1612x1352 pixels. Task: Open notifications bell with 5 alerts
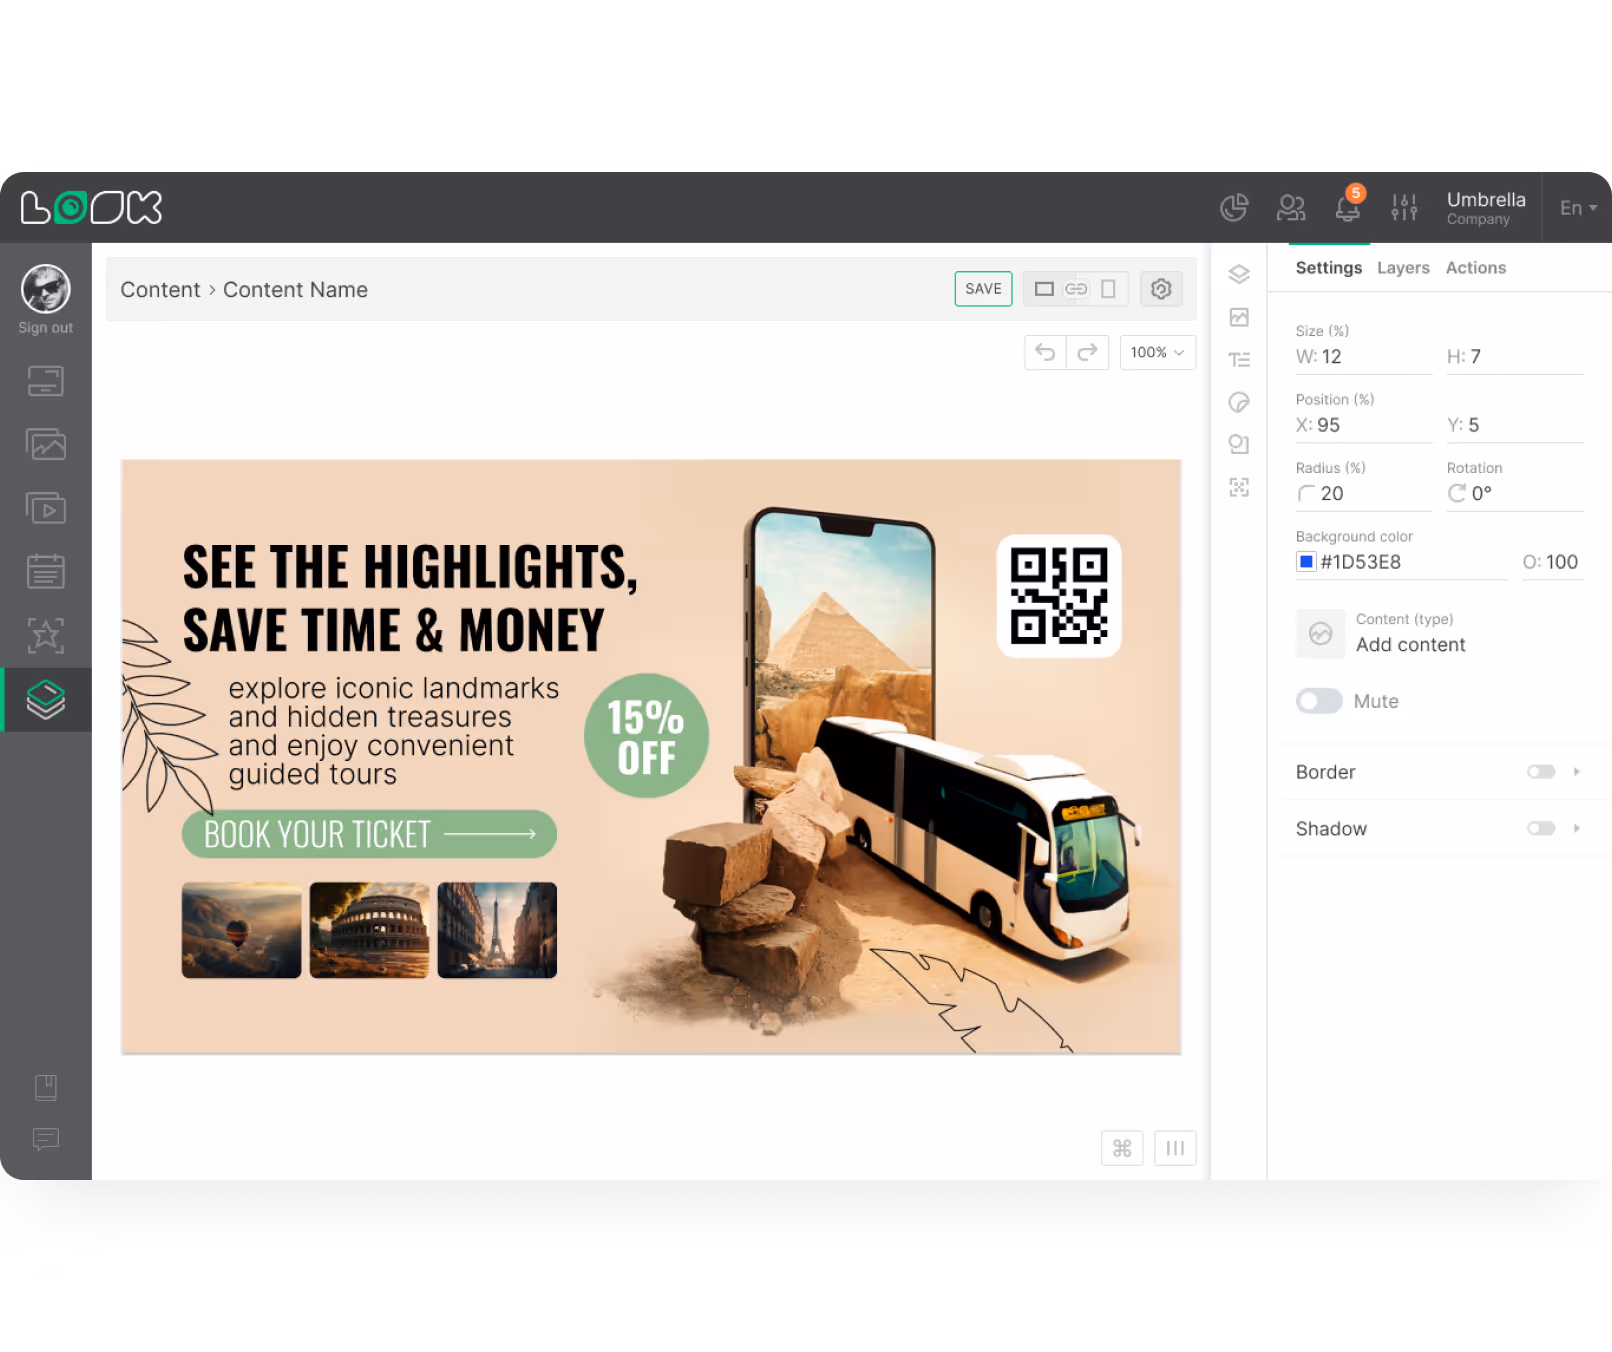(x=1347, y=209)
